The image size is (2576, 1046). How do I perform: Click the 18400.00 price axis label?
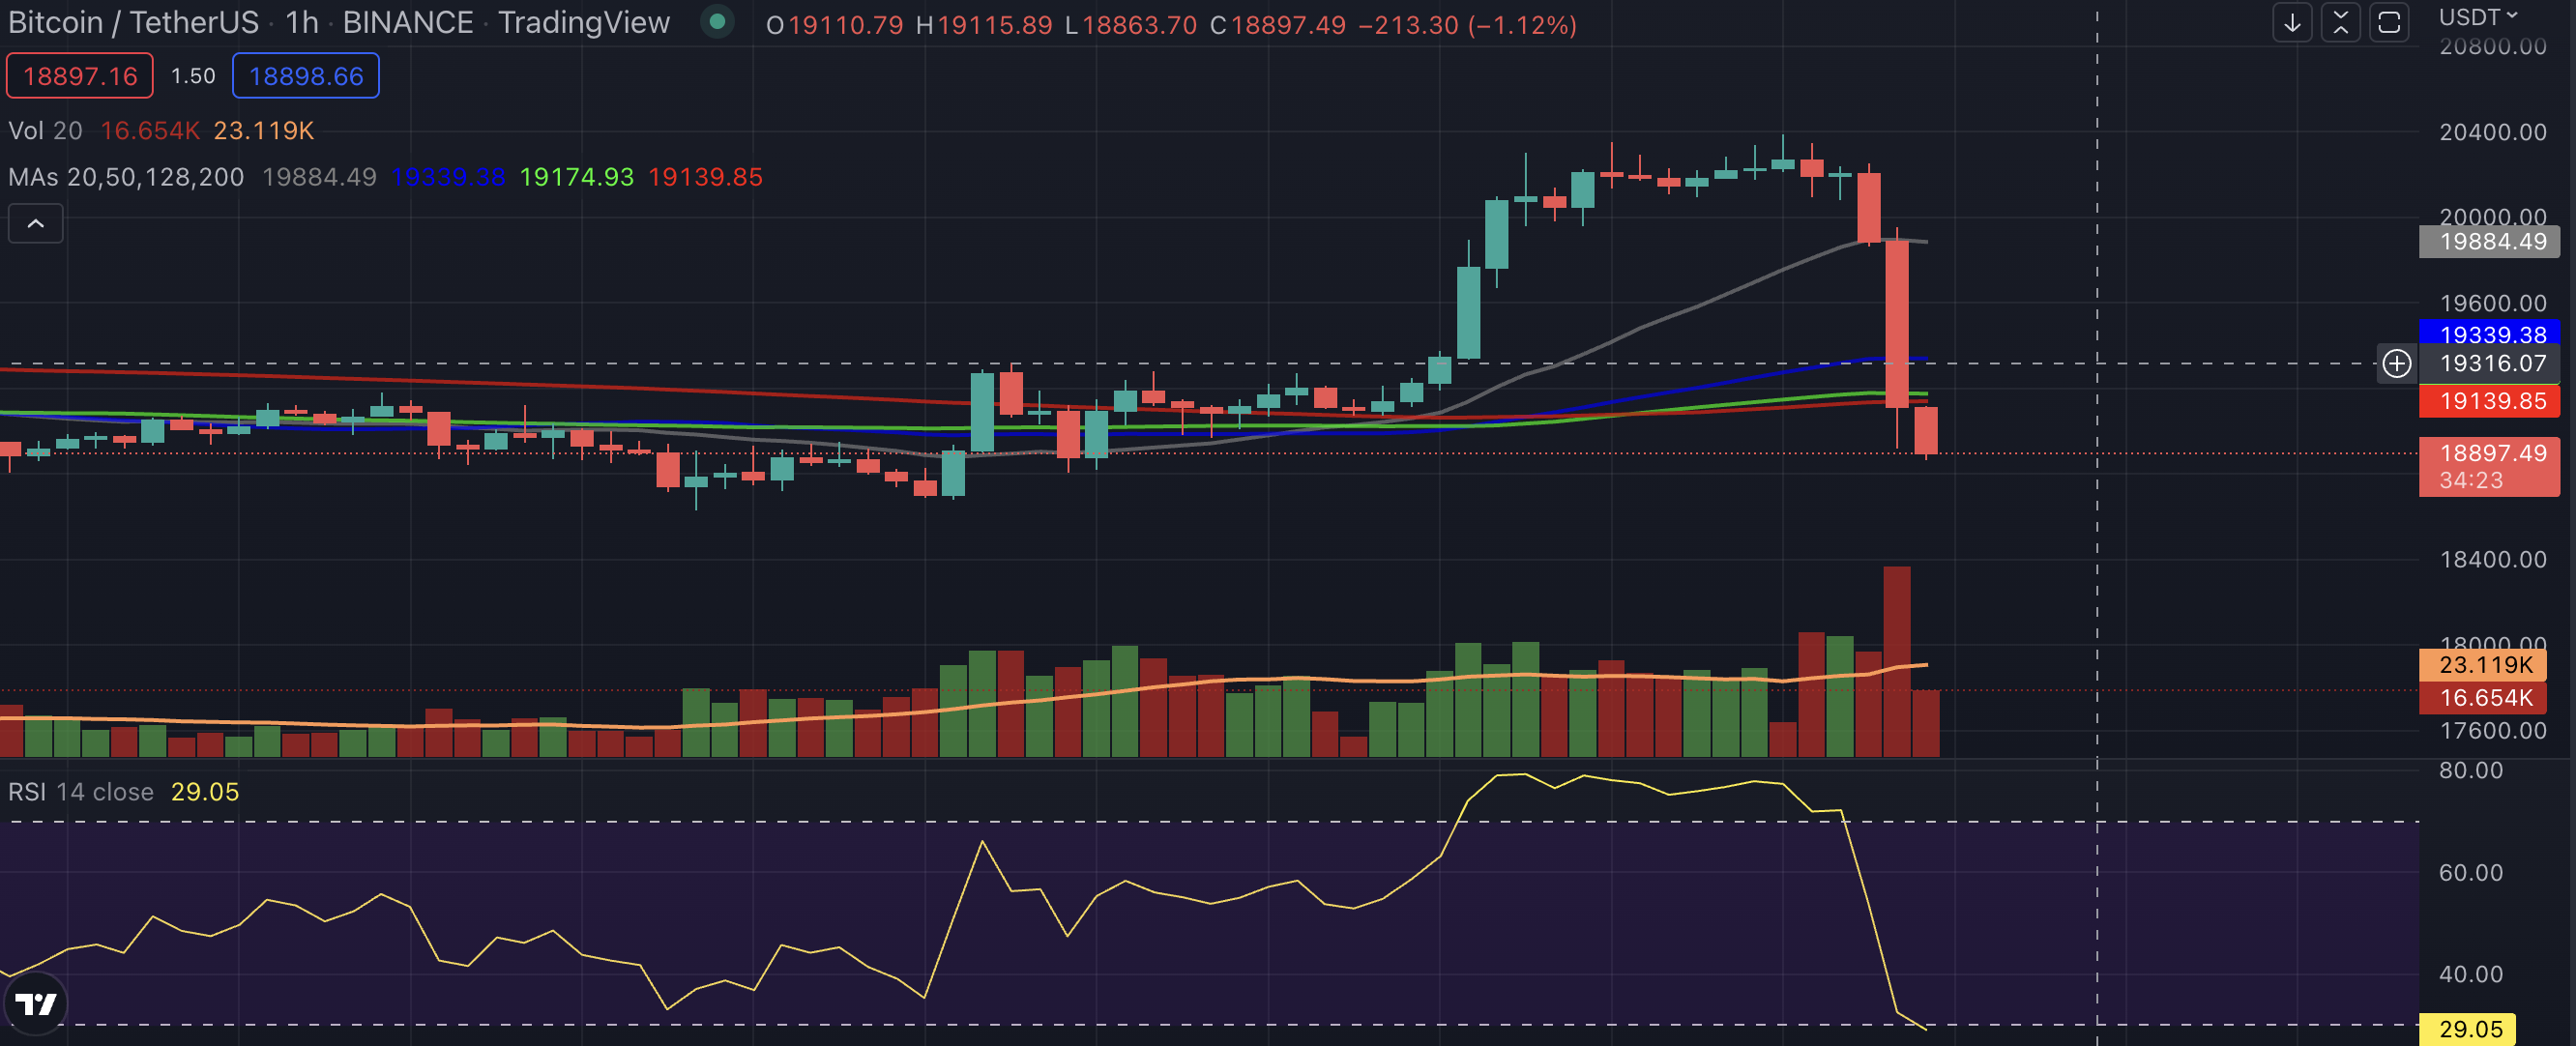pyautogui.click(x=2493, y=559)
